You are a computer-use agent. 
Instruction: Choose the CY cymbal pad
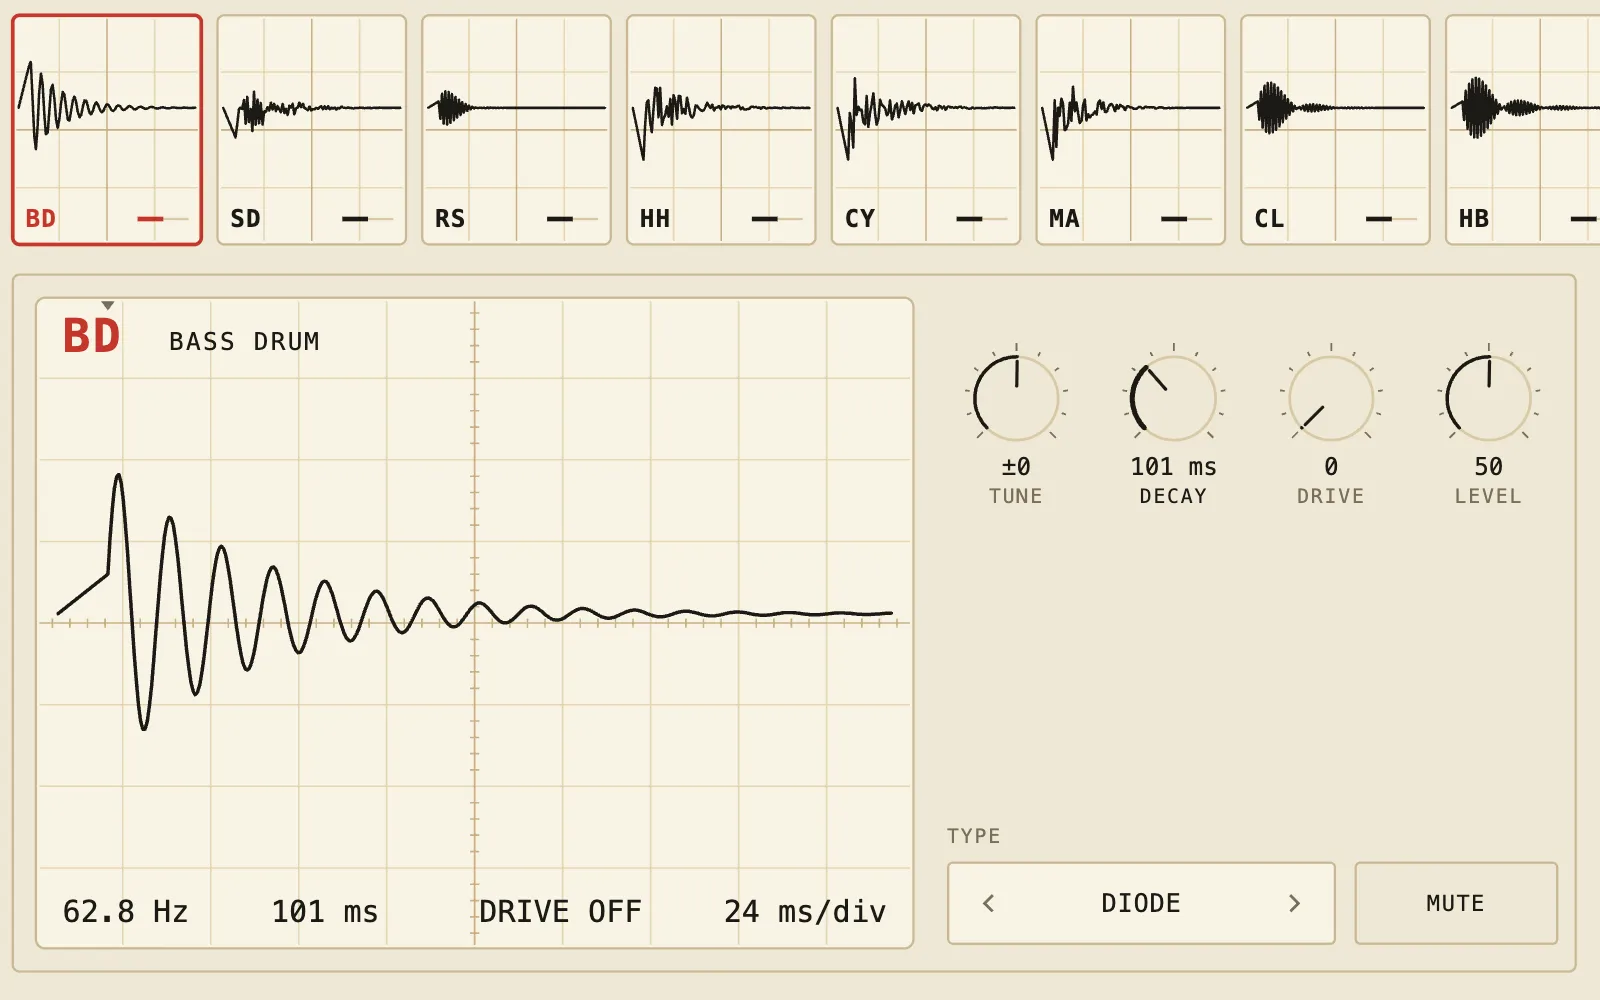926,130
